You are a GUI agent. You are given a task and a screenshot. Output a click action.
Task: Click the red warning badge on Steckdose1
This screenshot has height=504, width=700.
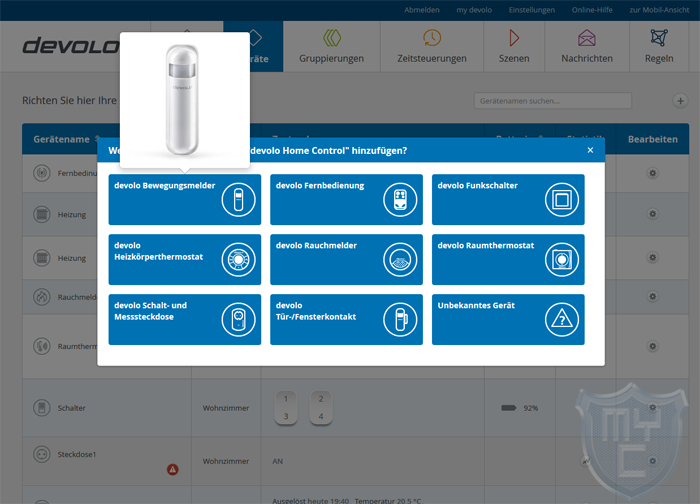tap(172, 469)
